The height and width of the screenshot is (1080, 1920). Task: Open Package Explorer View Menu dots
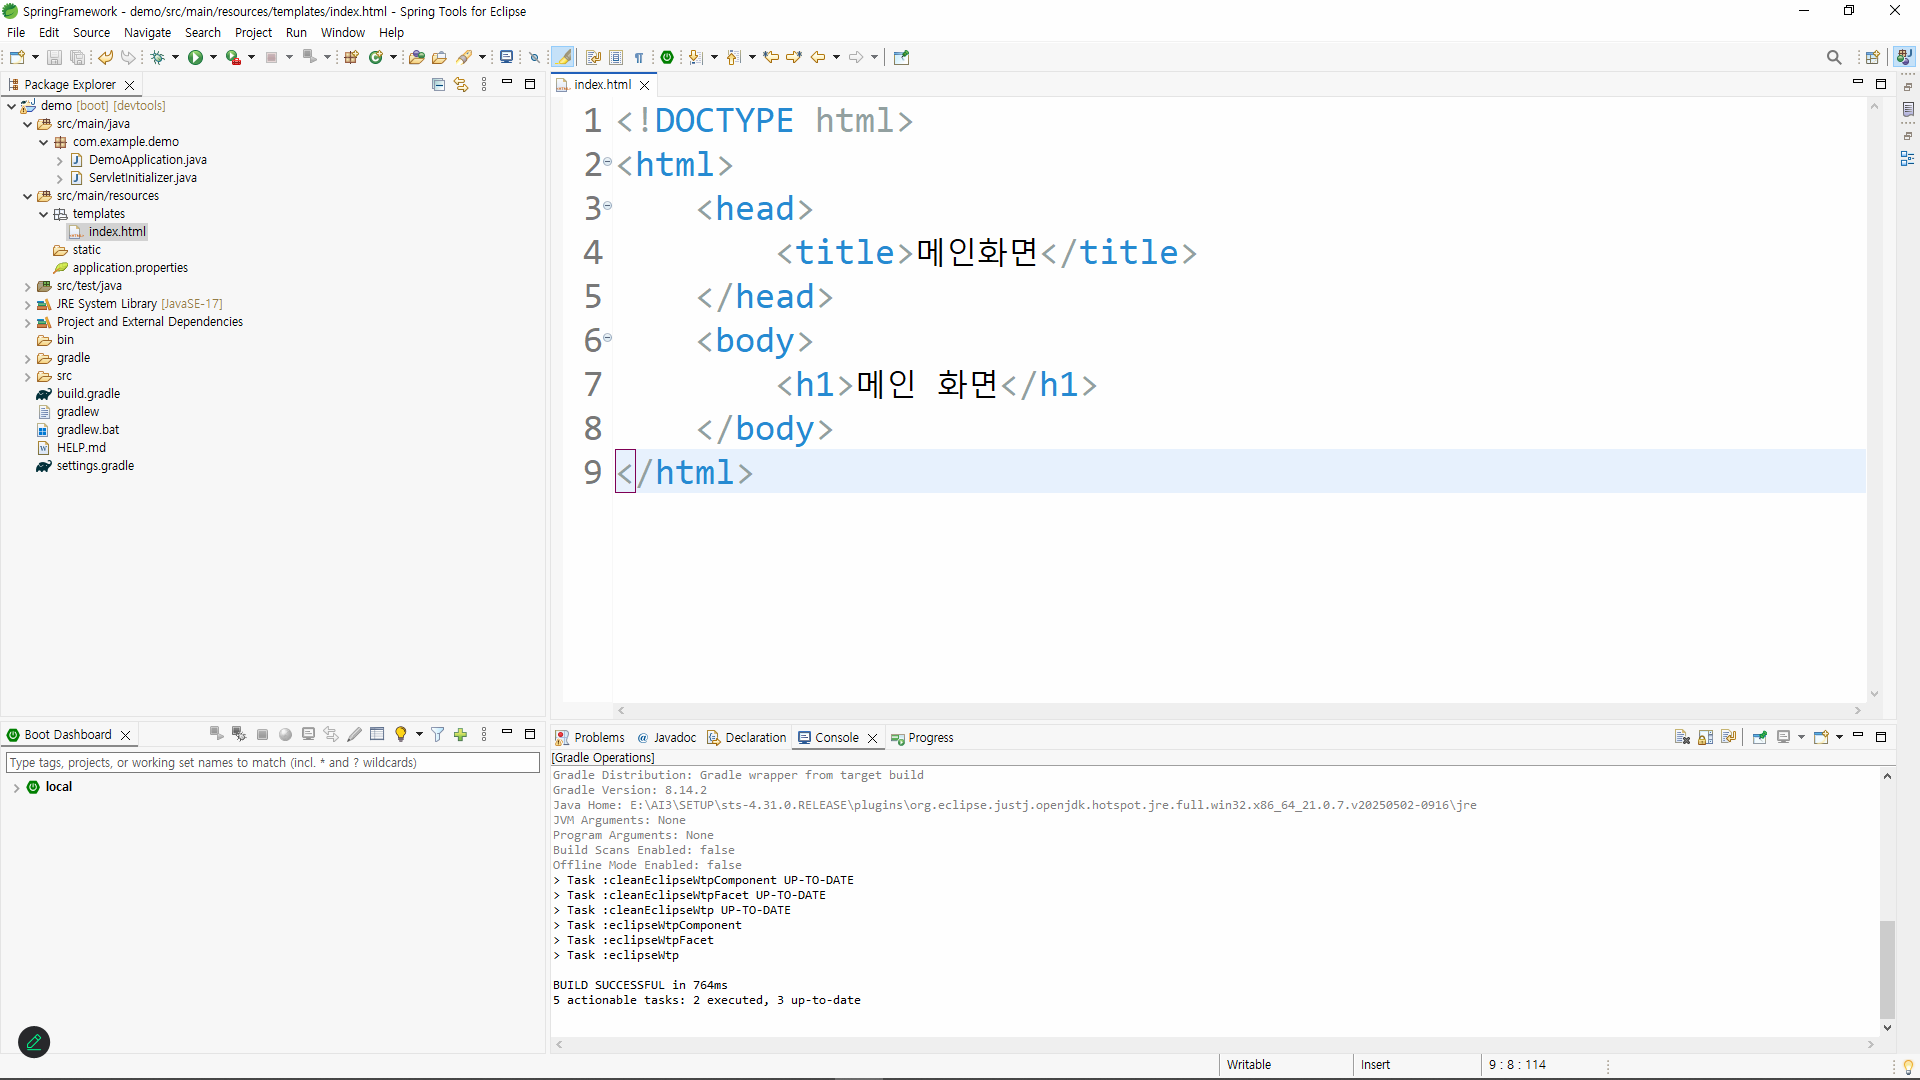(x=484, y=84)
